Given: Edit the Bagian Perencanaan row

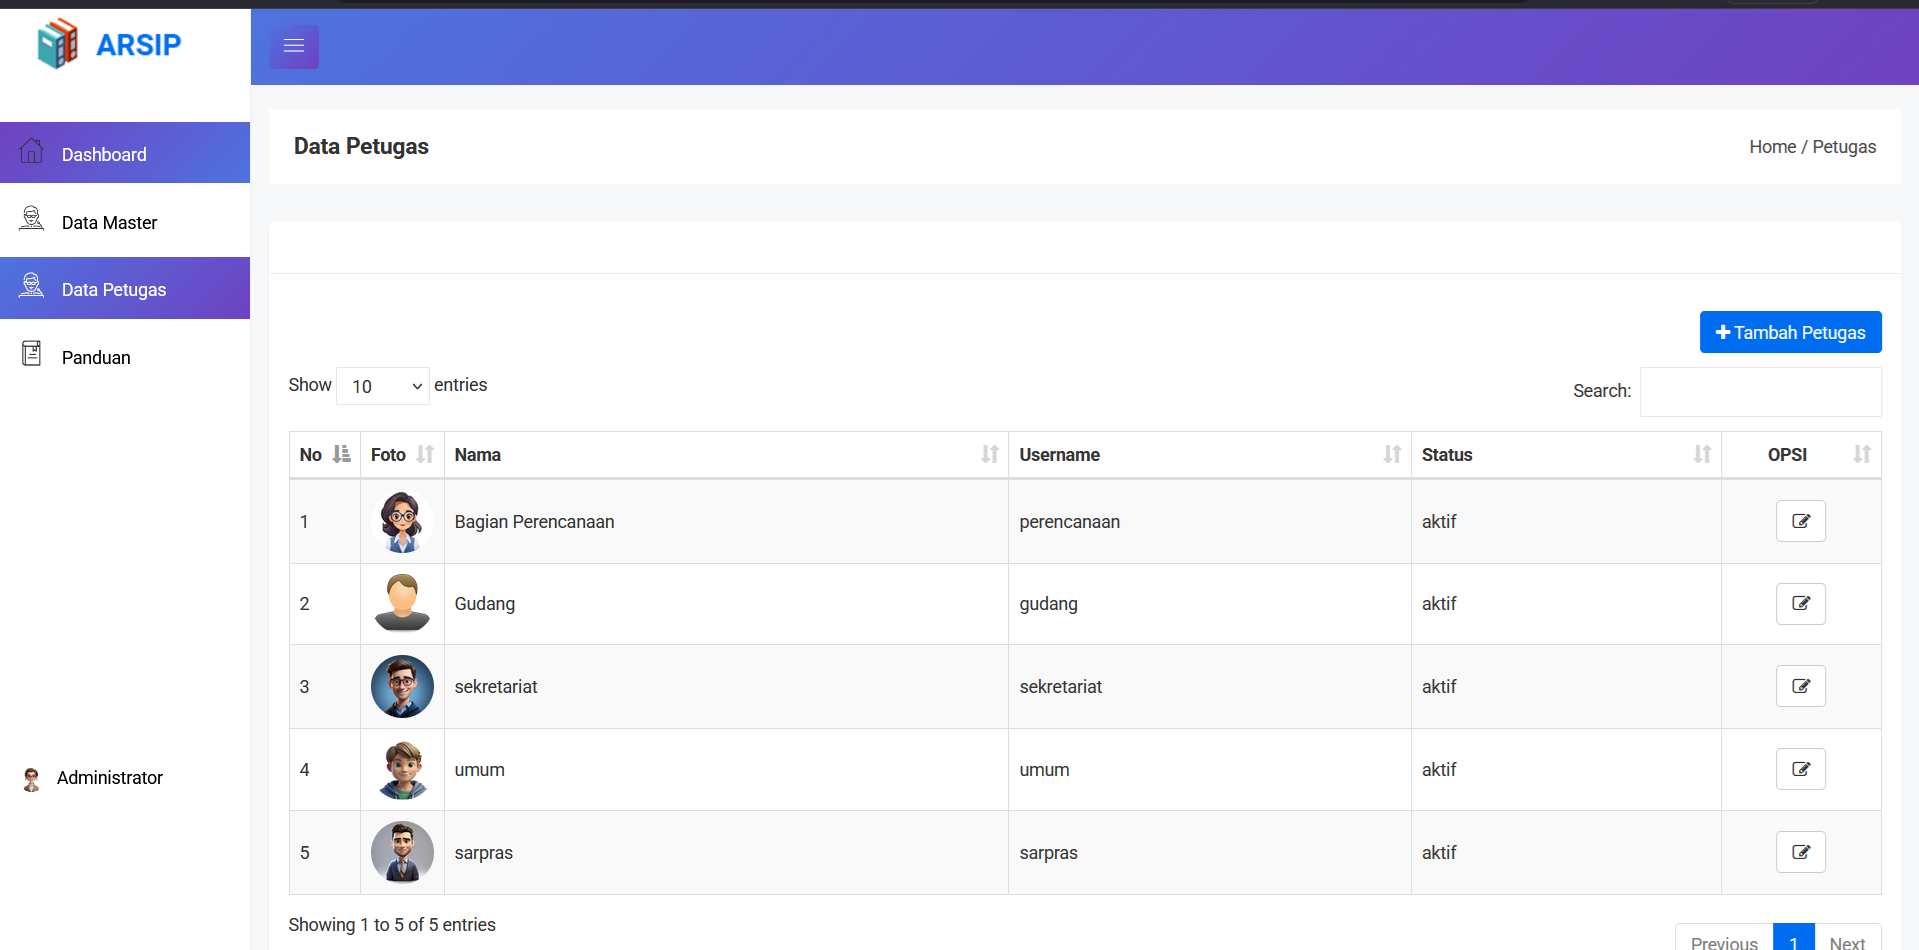Looking at the screenshot, I should tap(1801, 521).
